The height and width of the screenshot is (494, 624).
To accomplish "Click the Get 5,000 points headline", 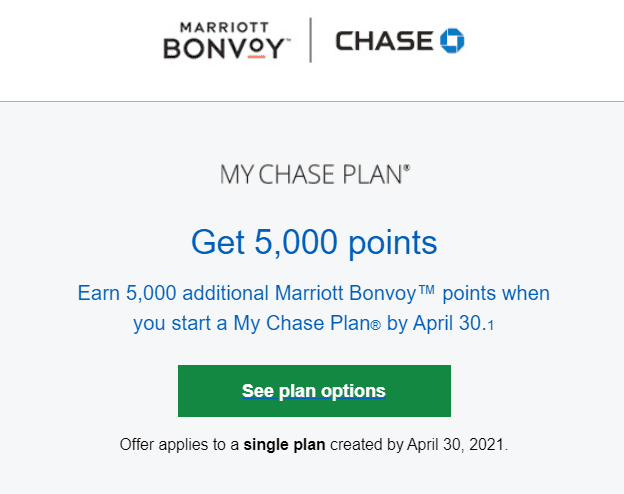I will pos(314,242).
